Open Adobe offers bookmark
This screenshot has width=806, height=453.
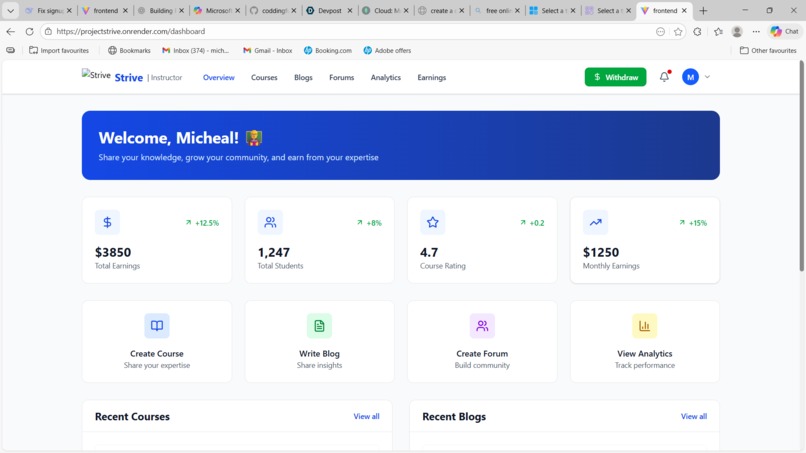point(387,50)
